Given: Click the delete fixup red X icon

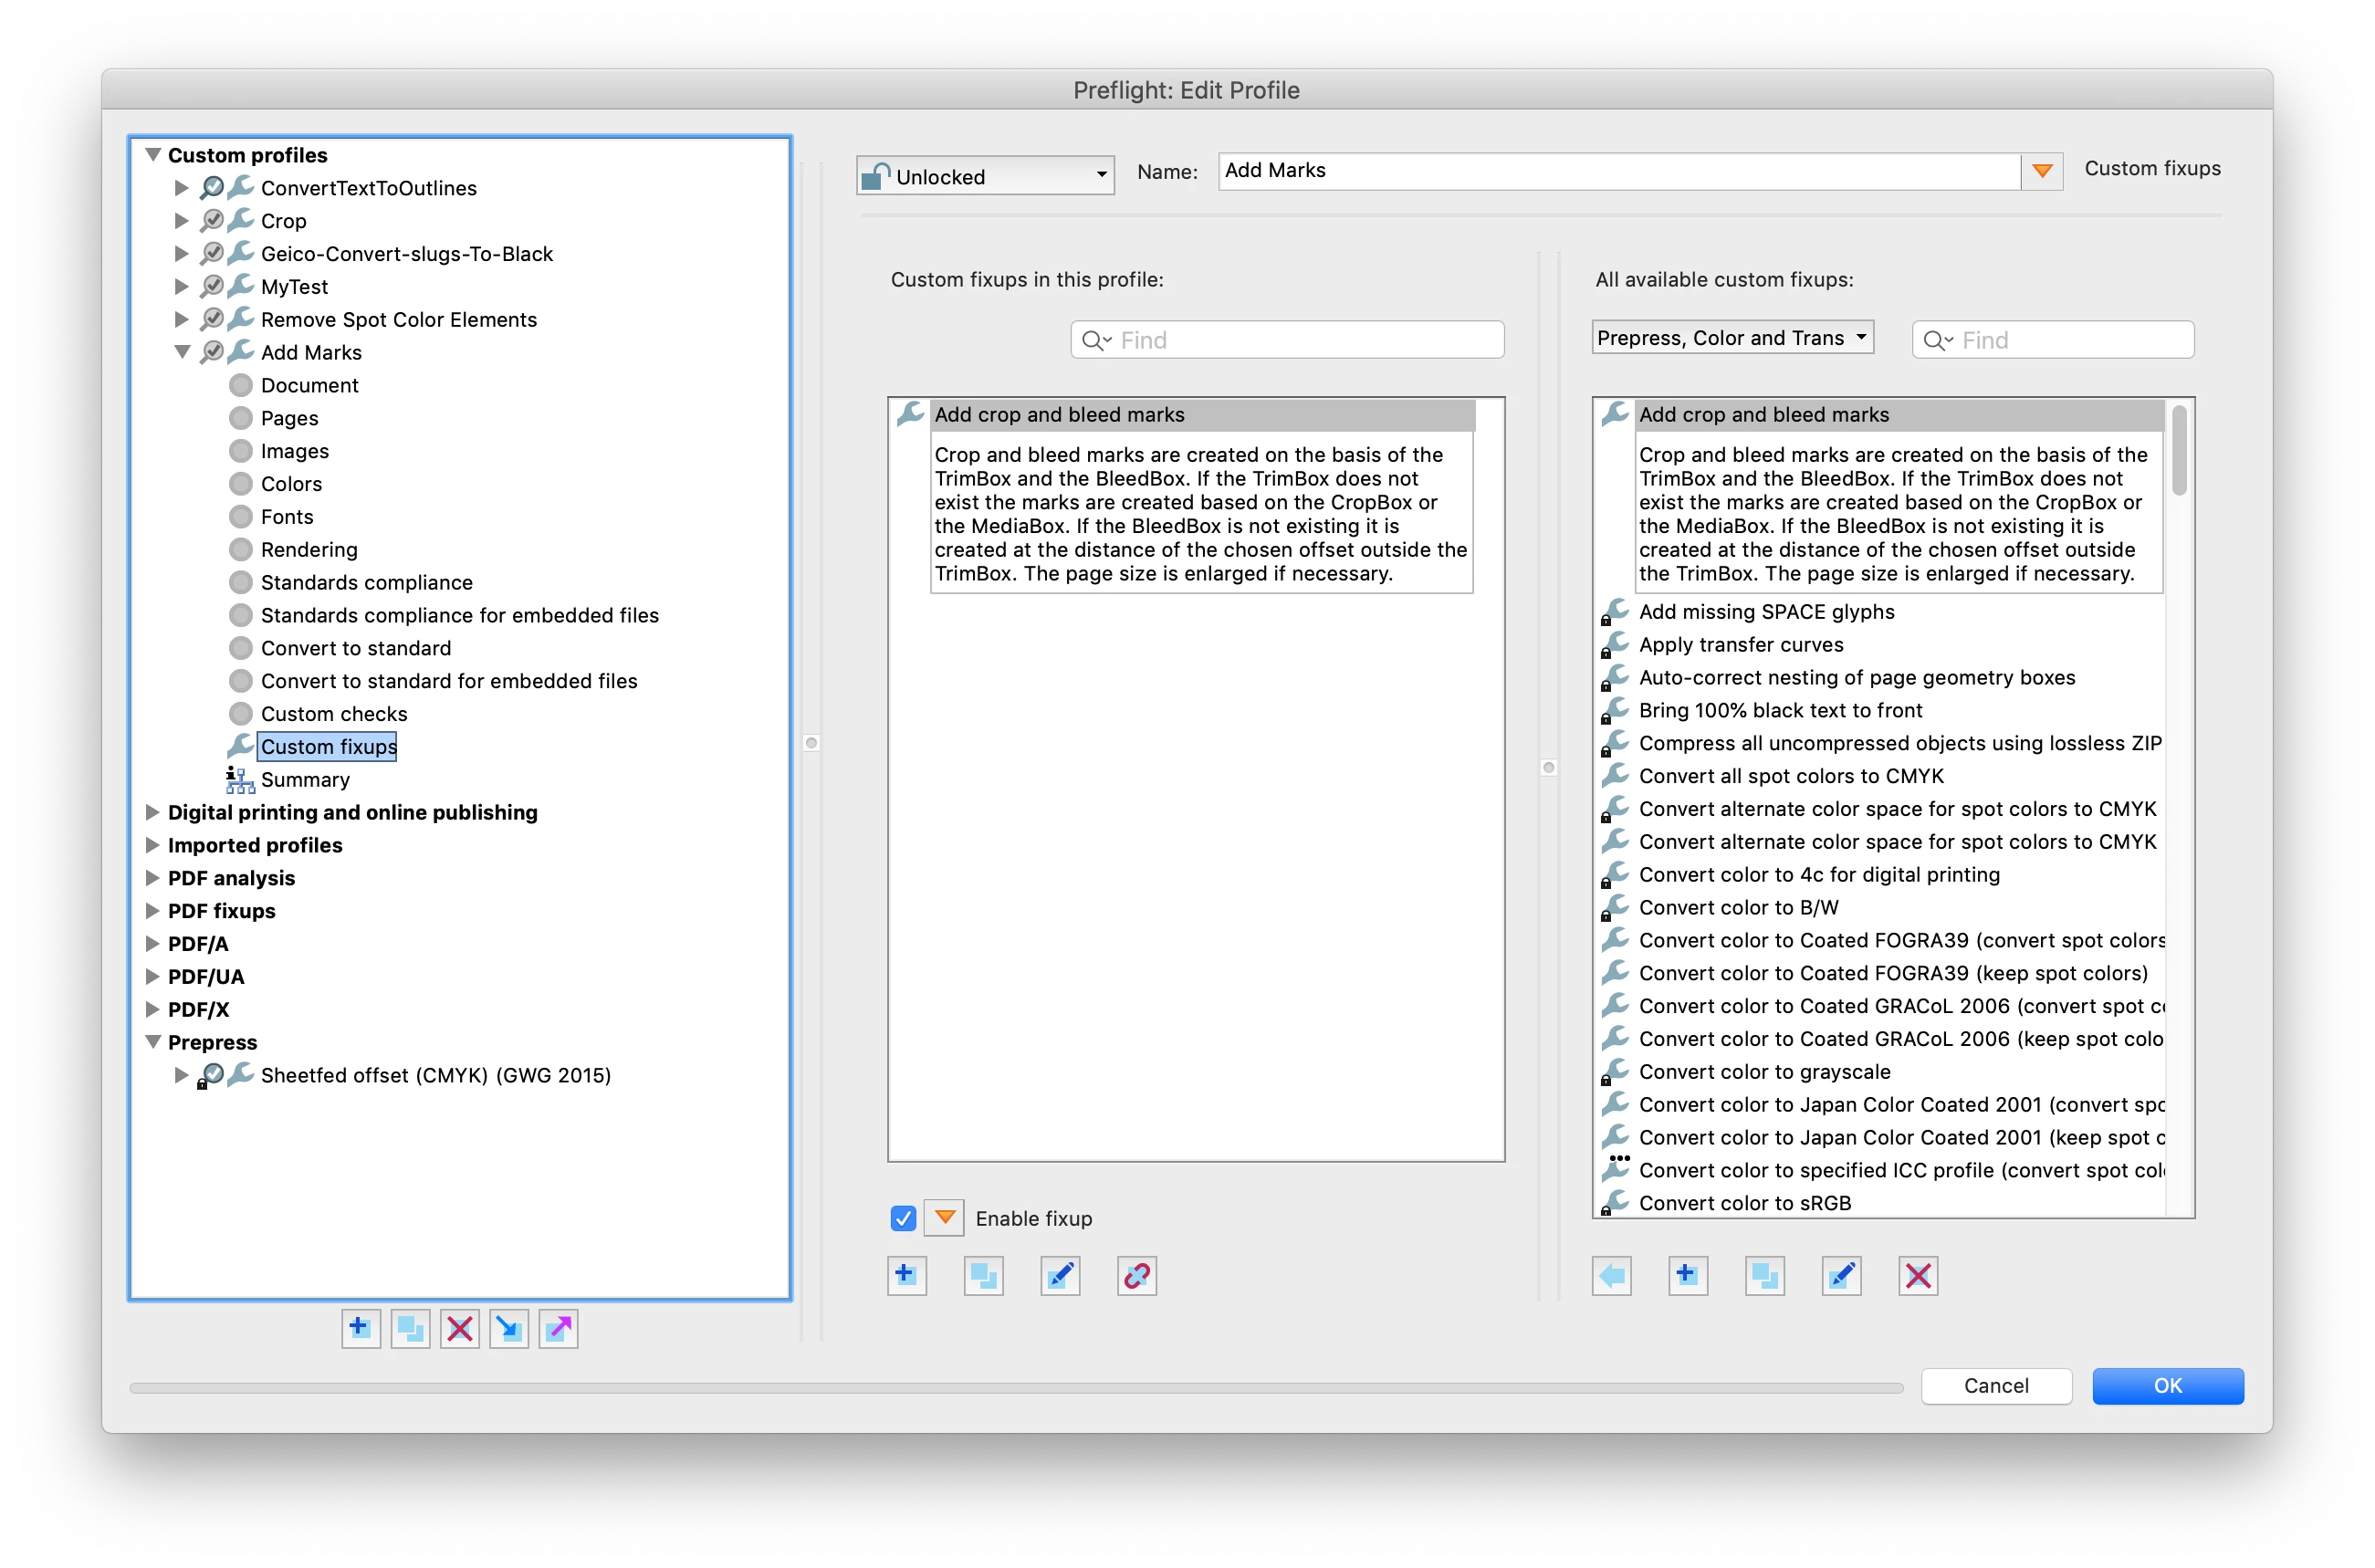Looking at the screenshot, I should click(1918, 1276).
